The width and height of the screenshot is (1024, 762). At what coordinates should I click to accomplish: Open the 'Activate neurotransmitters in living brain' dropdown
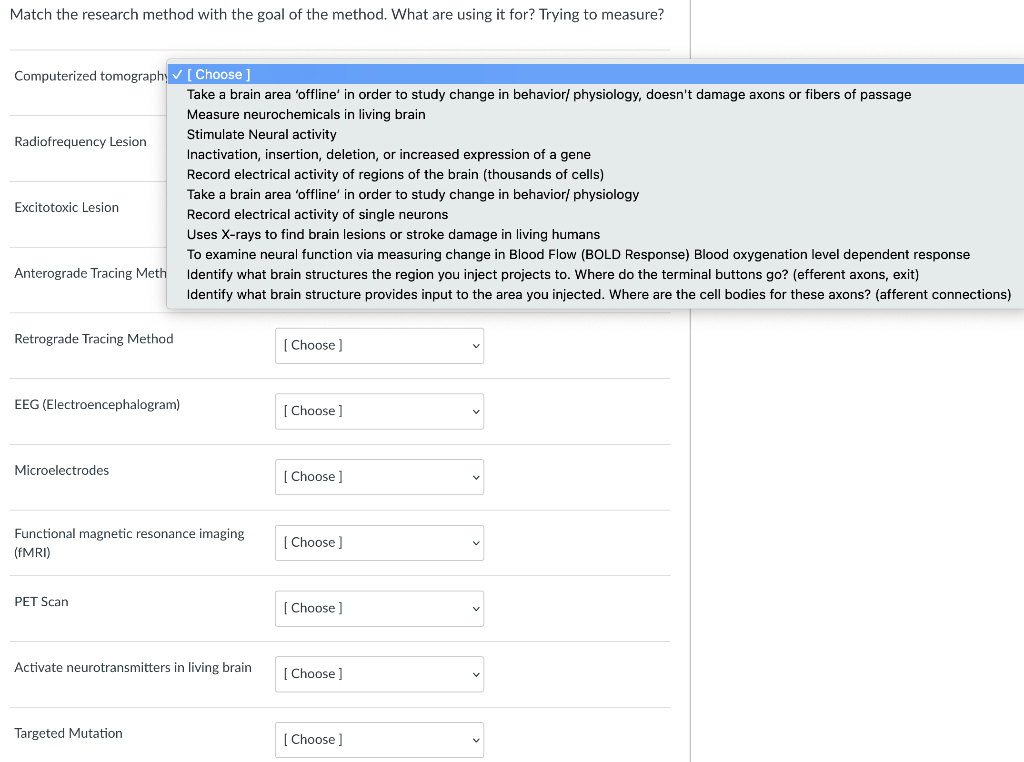pyautogui.click(x=379, y=674)
